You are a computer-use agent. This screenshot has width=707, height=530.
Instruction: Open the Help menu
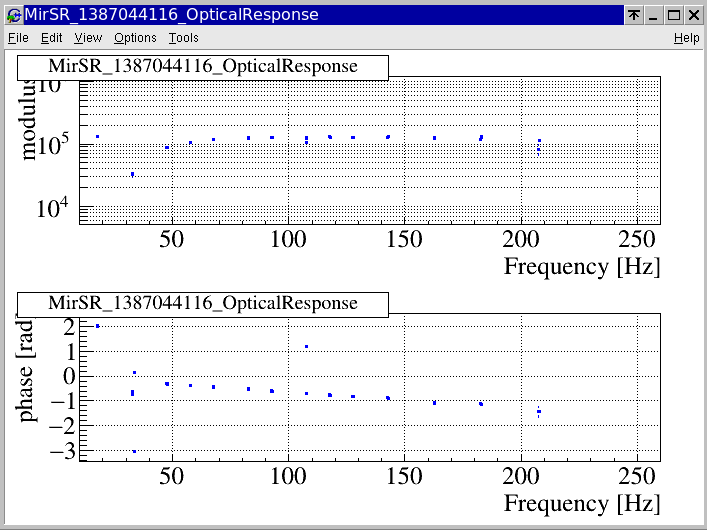coord(686,38)
